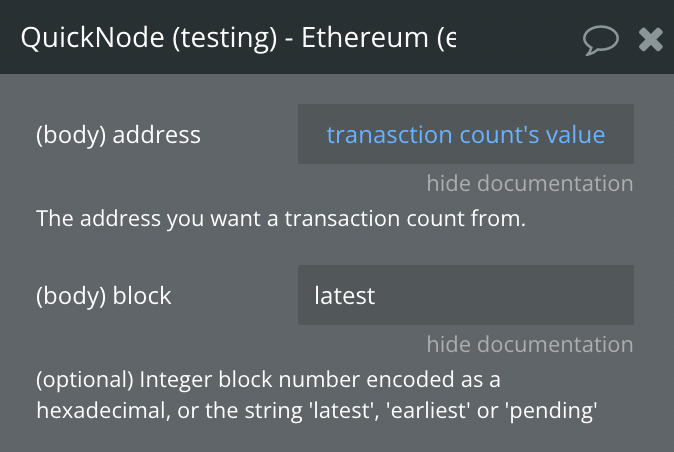Click the left padding inside address box

point(312,134)
